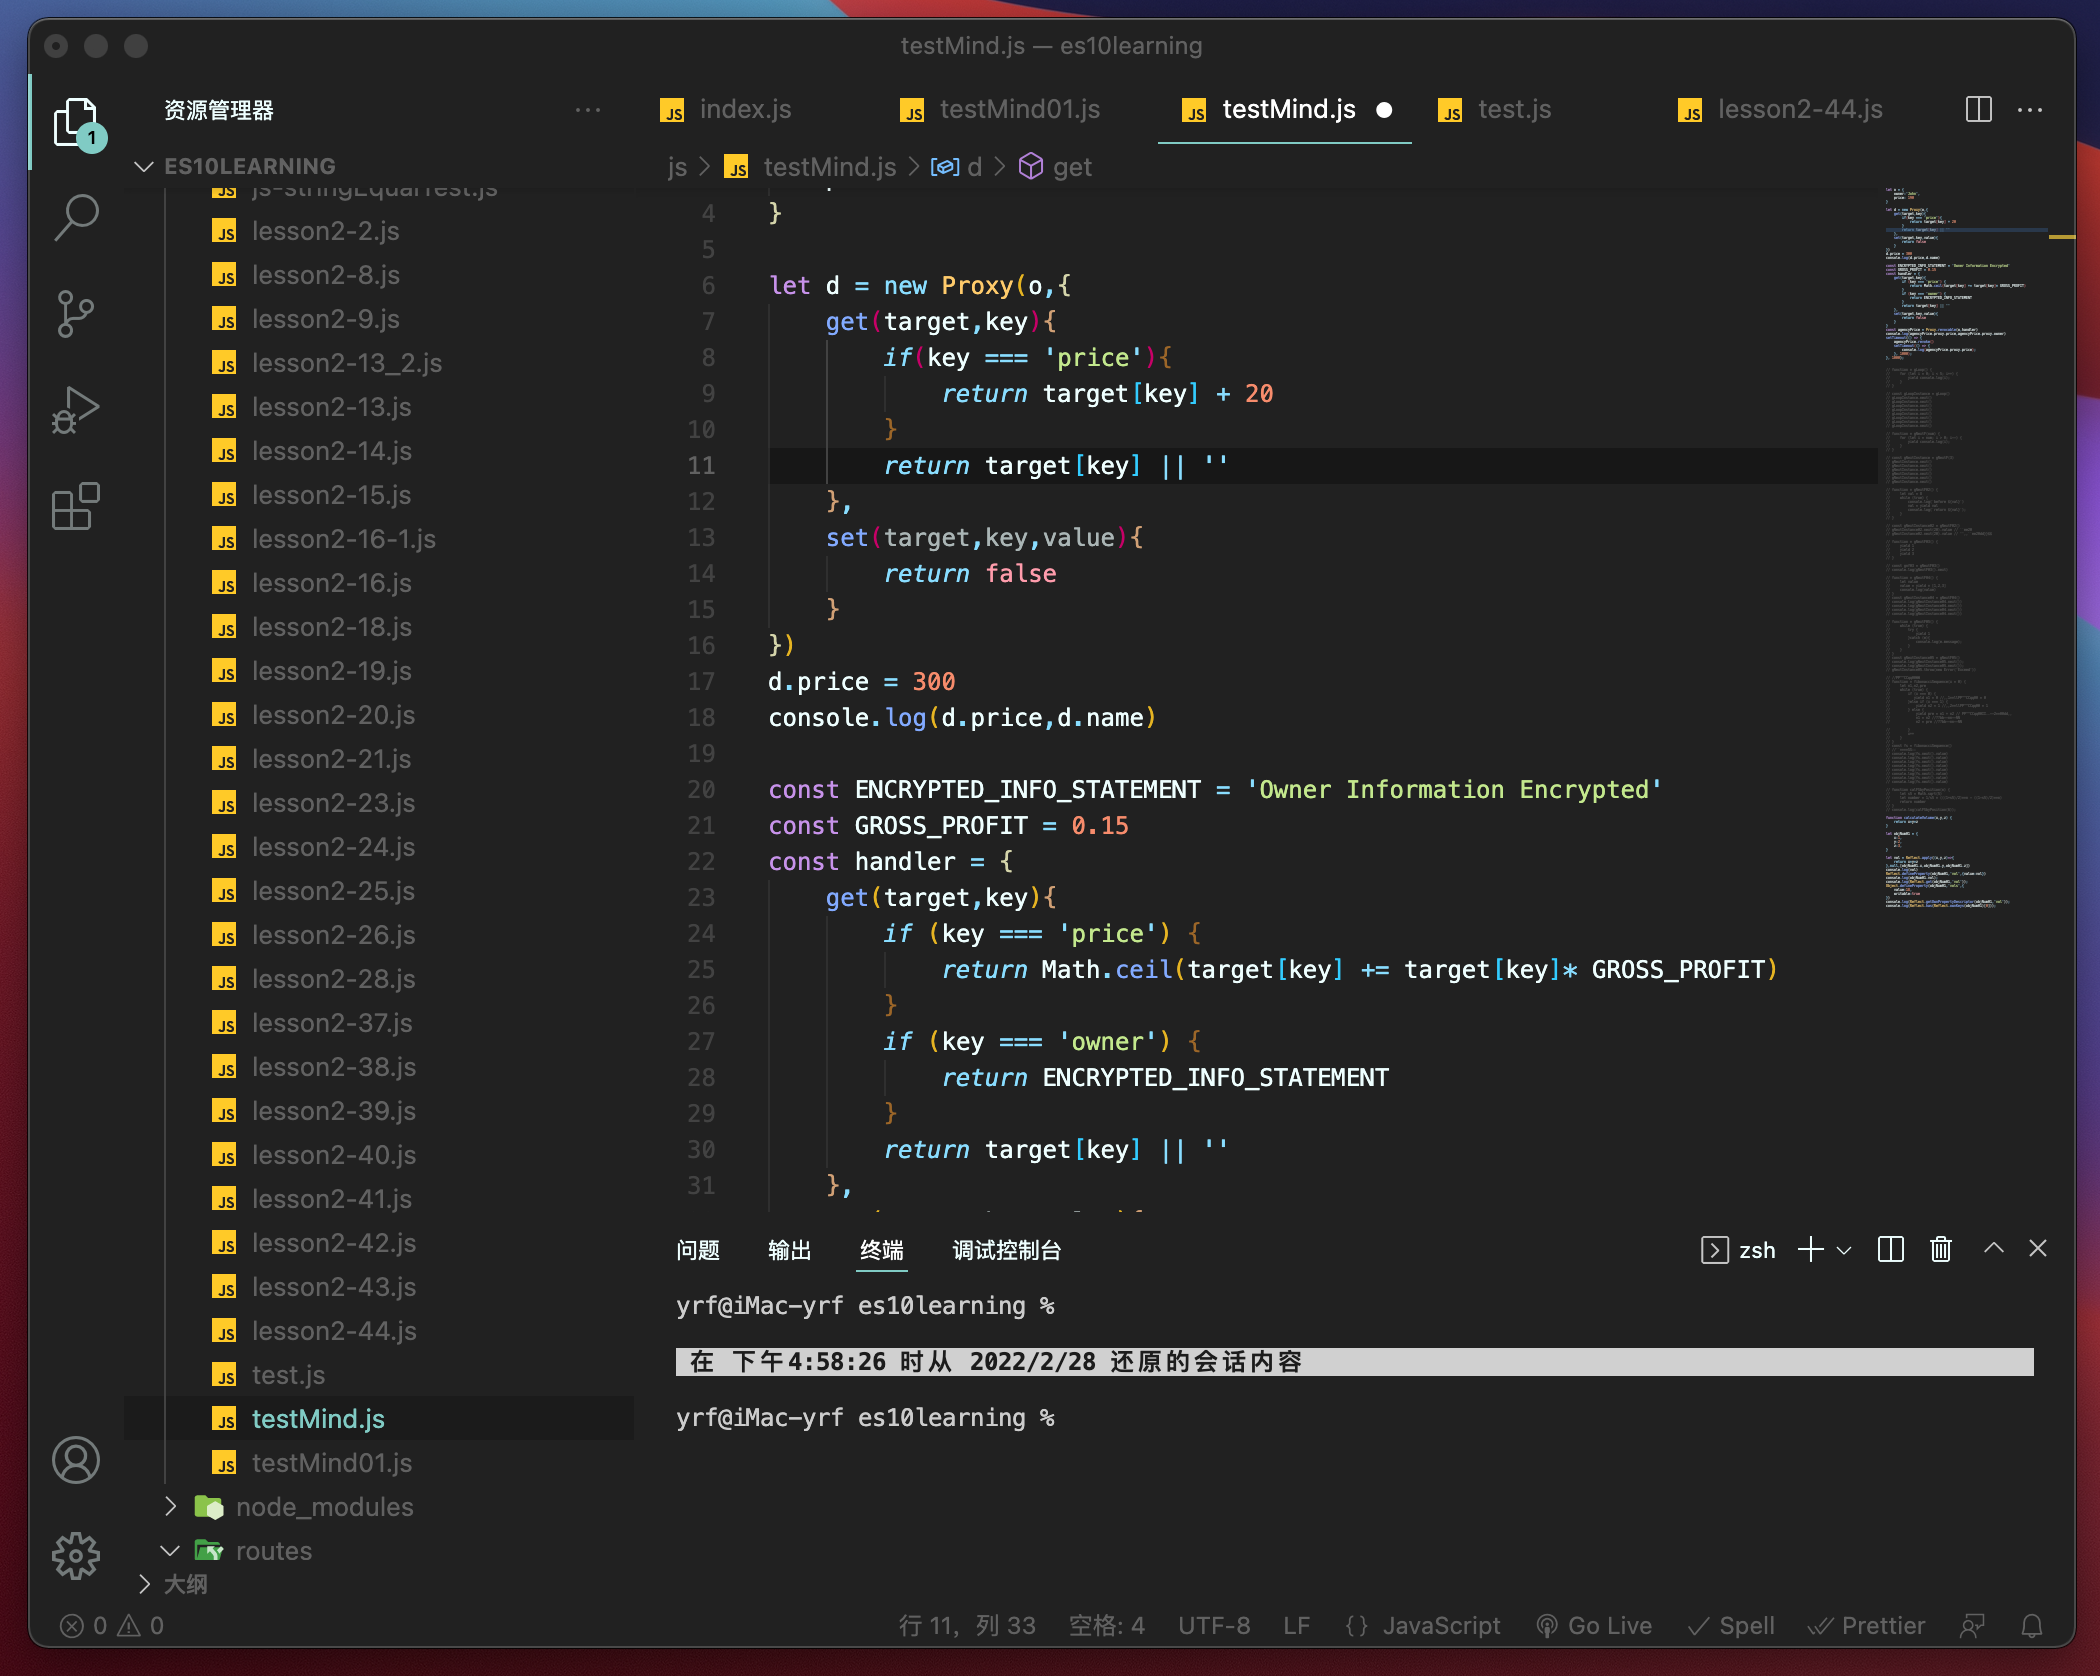Click the testMind.js unsaved dot indicator
Screen dimensions: 2100x1676
click(1384, 110)
